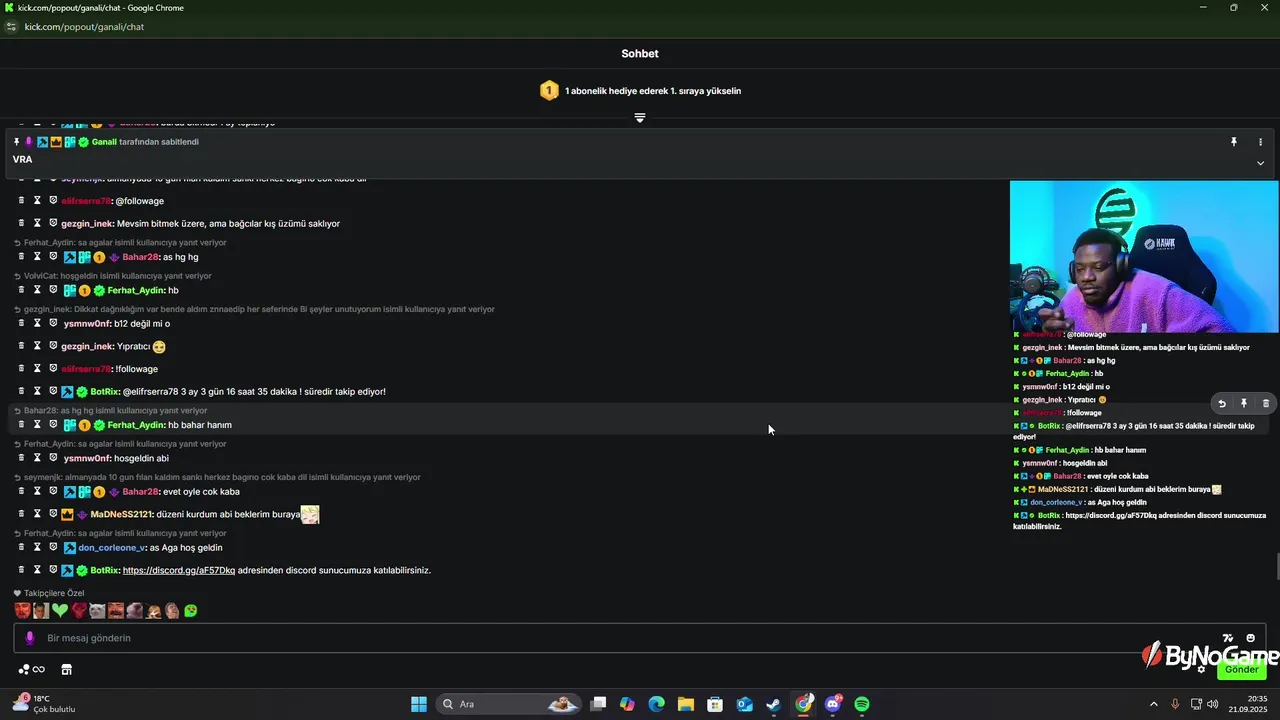Image resolution: width=1280 pixels, height=720 pixels.
Task: Insert the green heart follower emote
Action: 60,610
